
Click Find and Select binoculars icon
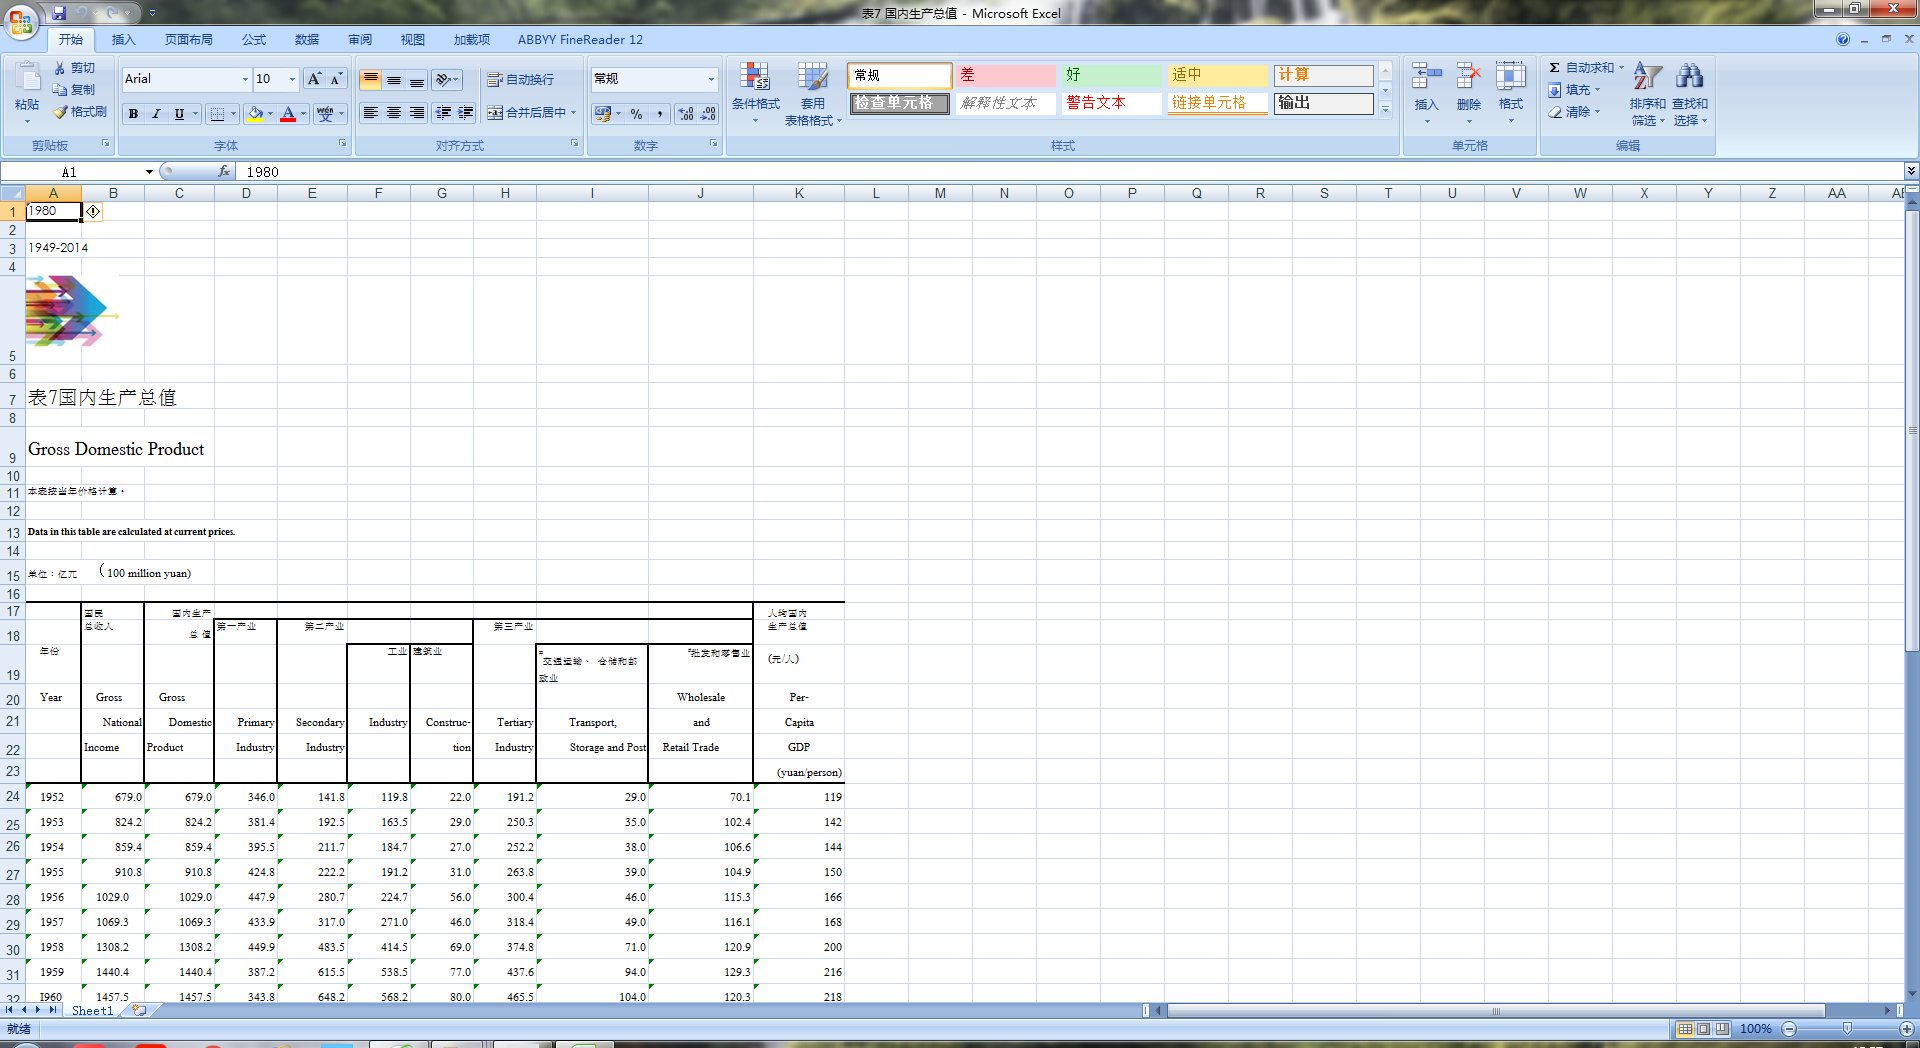coord(1689,78)
